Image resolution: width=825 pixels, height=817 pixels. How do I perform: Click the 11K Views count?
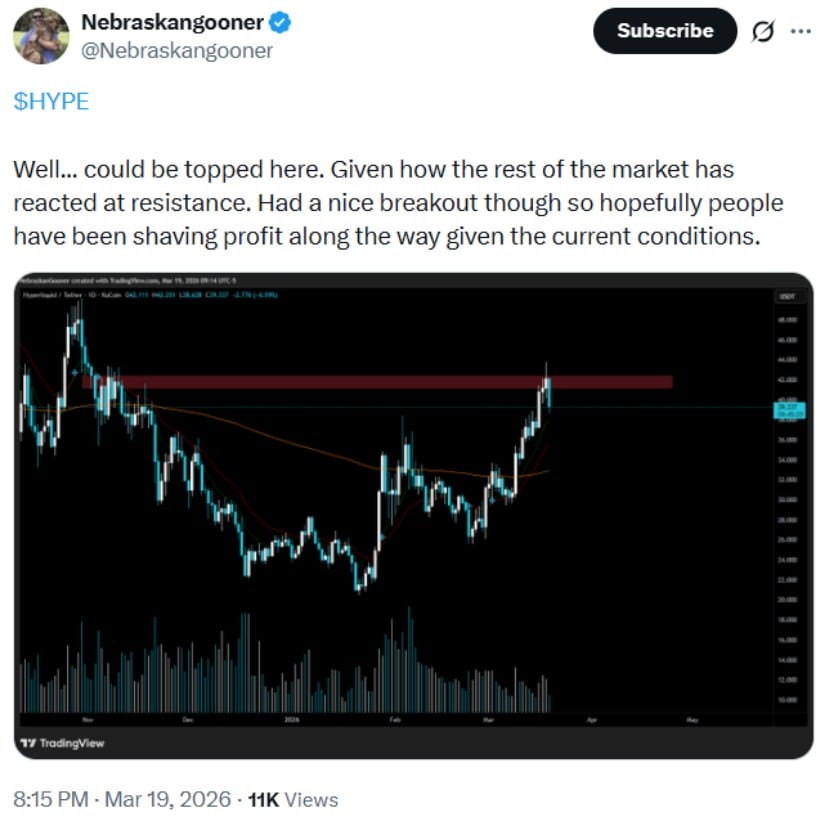293,799
